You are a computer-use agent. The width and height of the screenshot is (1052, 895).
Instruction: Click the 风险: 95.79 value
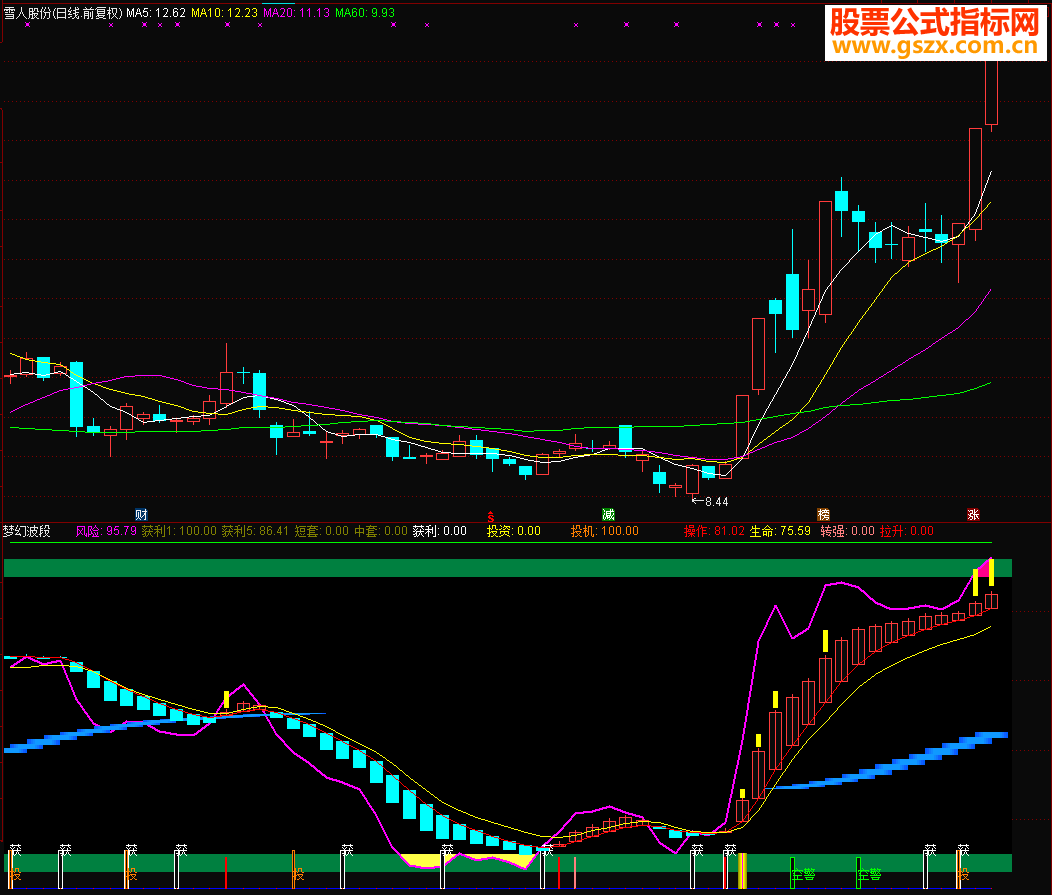[x=106, y=531]
